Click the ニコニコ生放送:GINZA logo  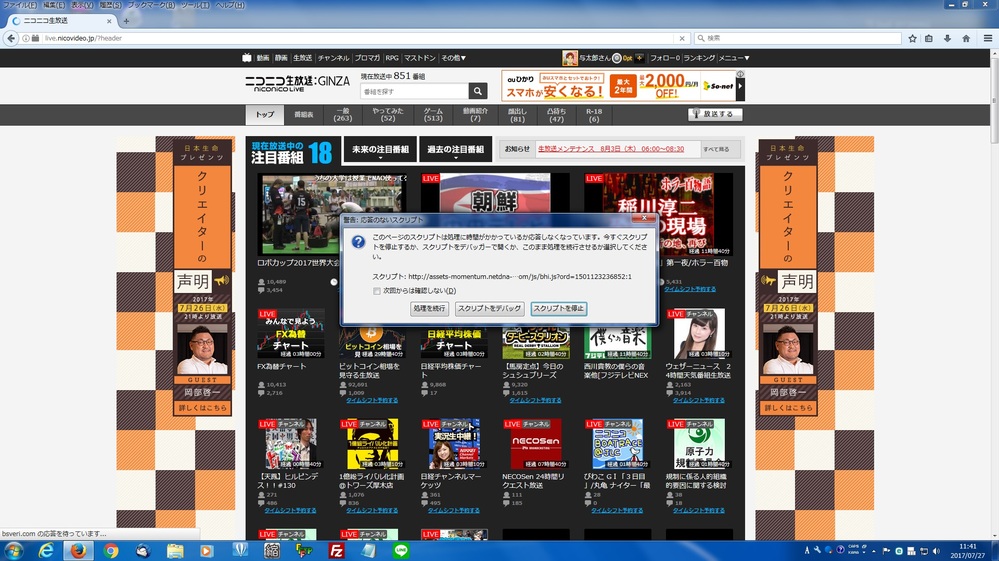[297, 83]
